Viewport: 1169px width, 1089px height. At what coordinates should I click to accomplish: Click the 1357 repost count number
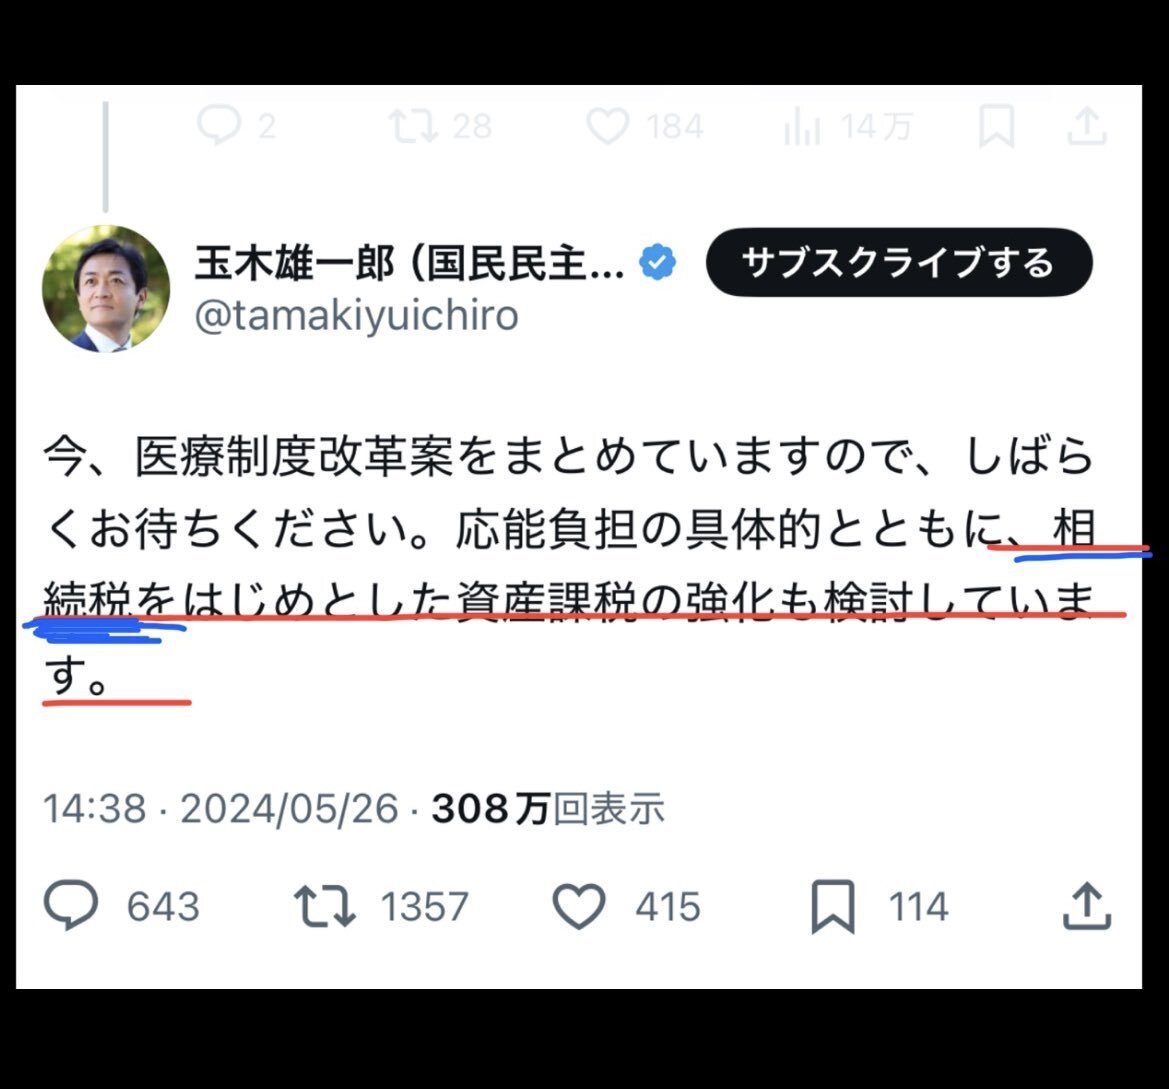click(x=424, y=906)
